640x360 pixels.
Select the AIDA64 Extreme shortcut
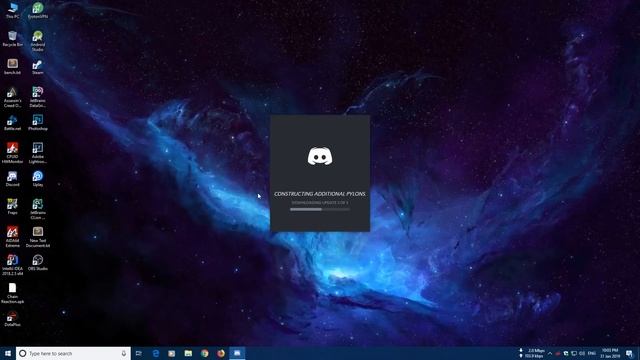point(12,237)
